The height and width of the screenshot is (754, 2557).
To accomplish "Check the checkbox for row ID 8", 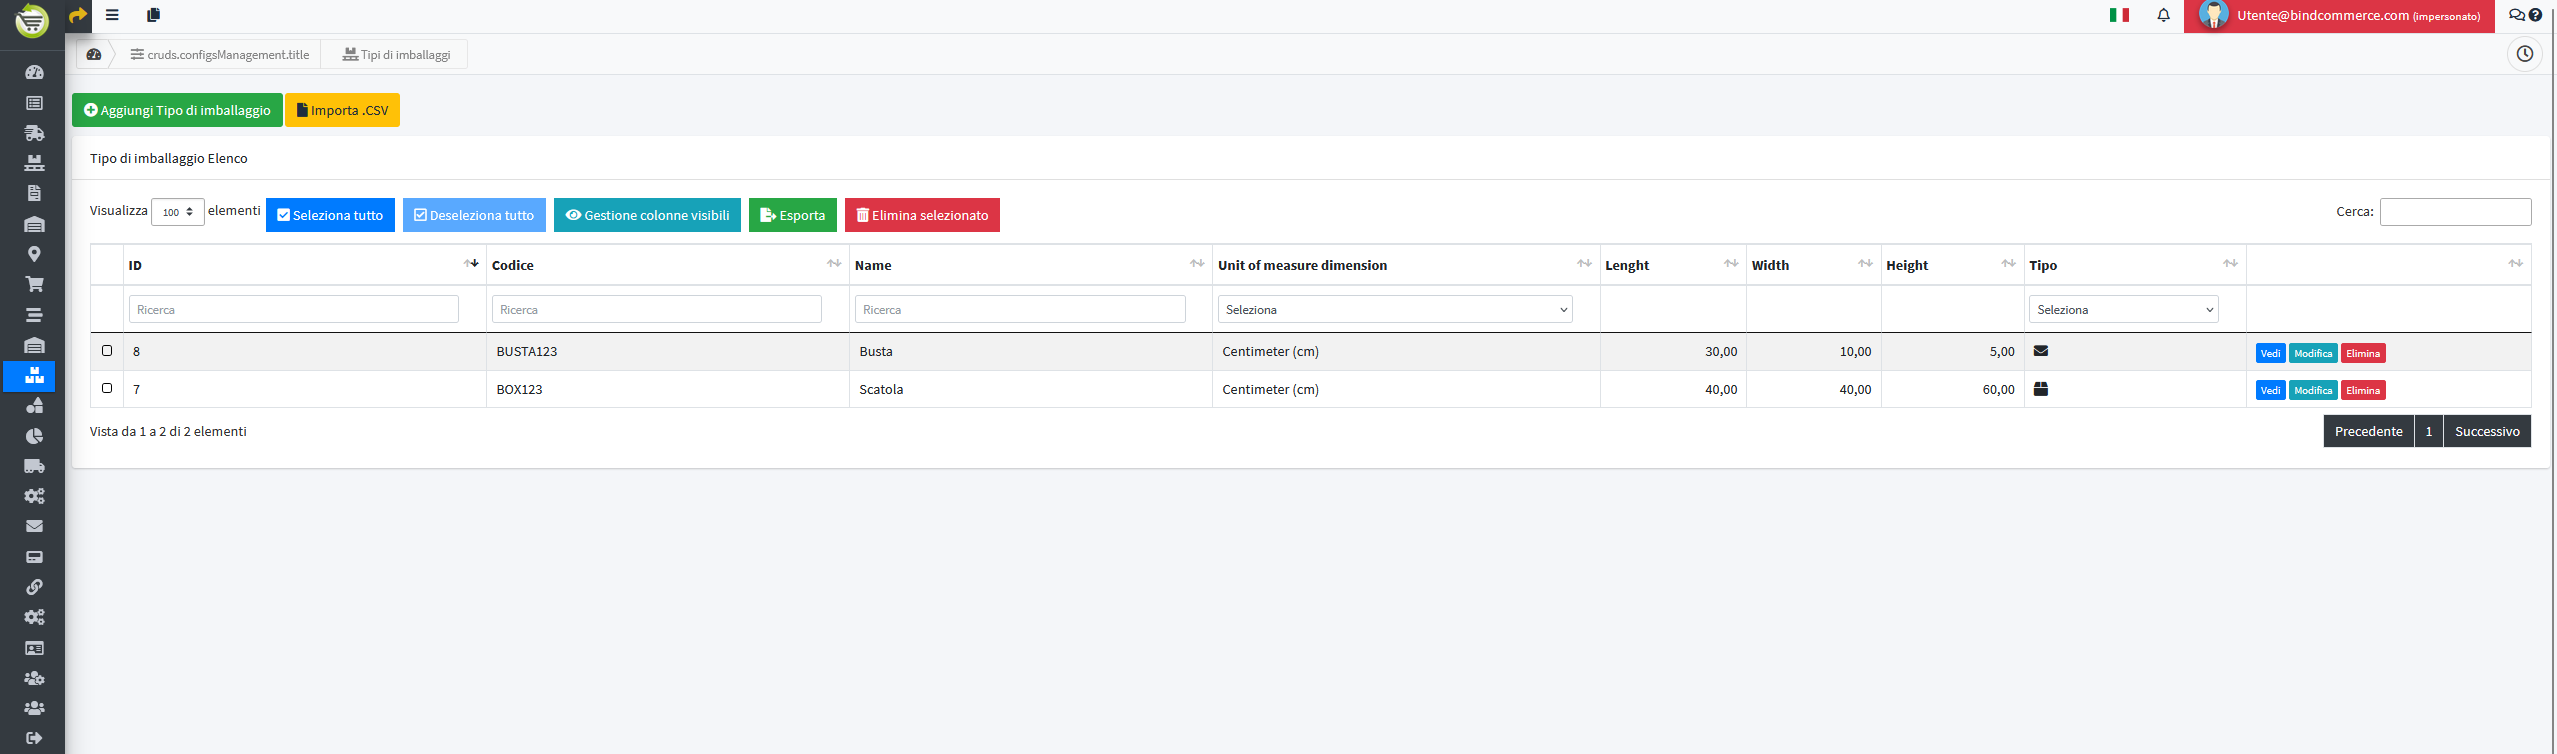I will (x=107, y=351).
